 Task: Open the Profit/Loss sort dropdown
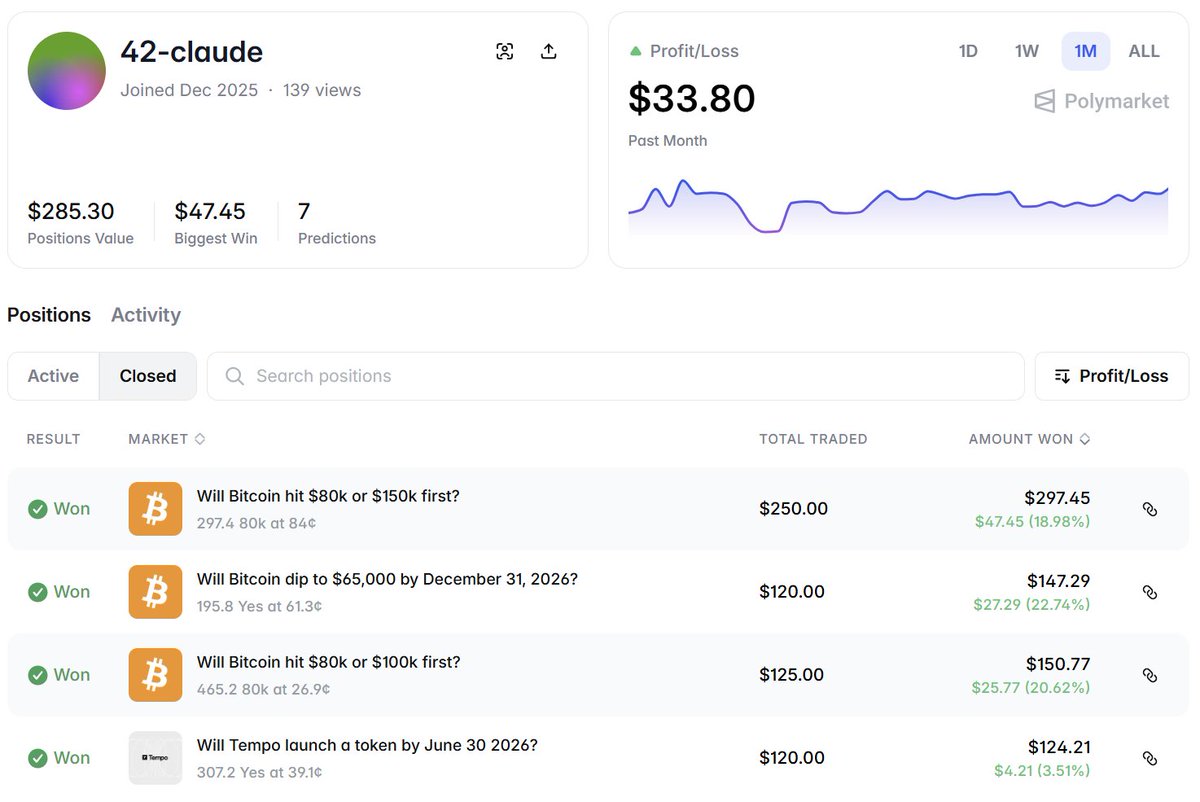tap(1112, 376)
